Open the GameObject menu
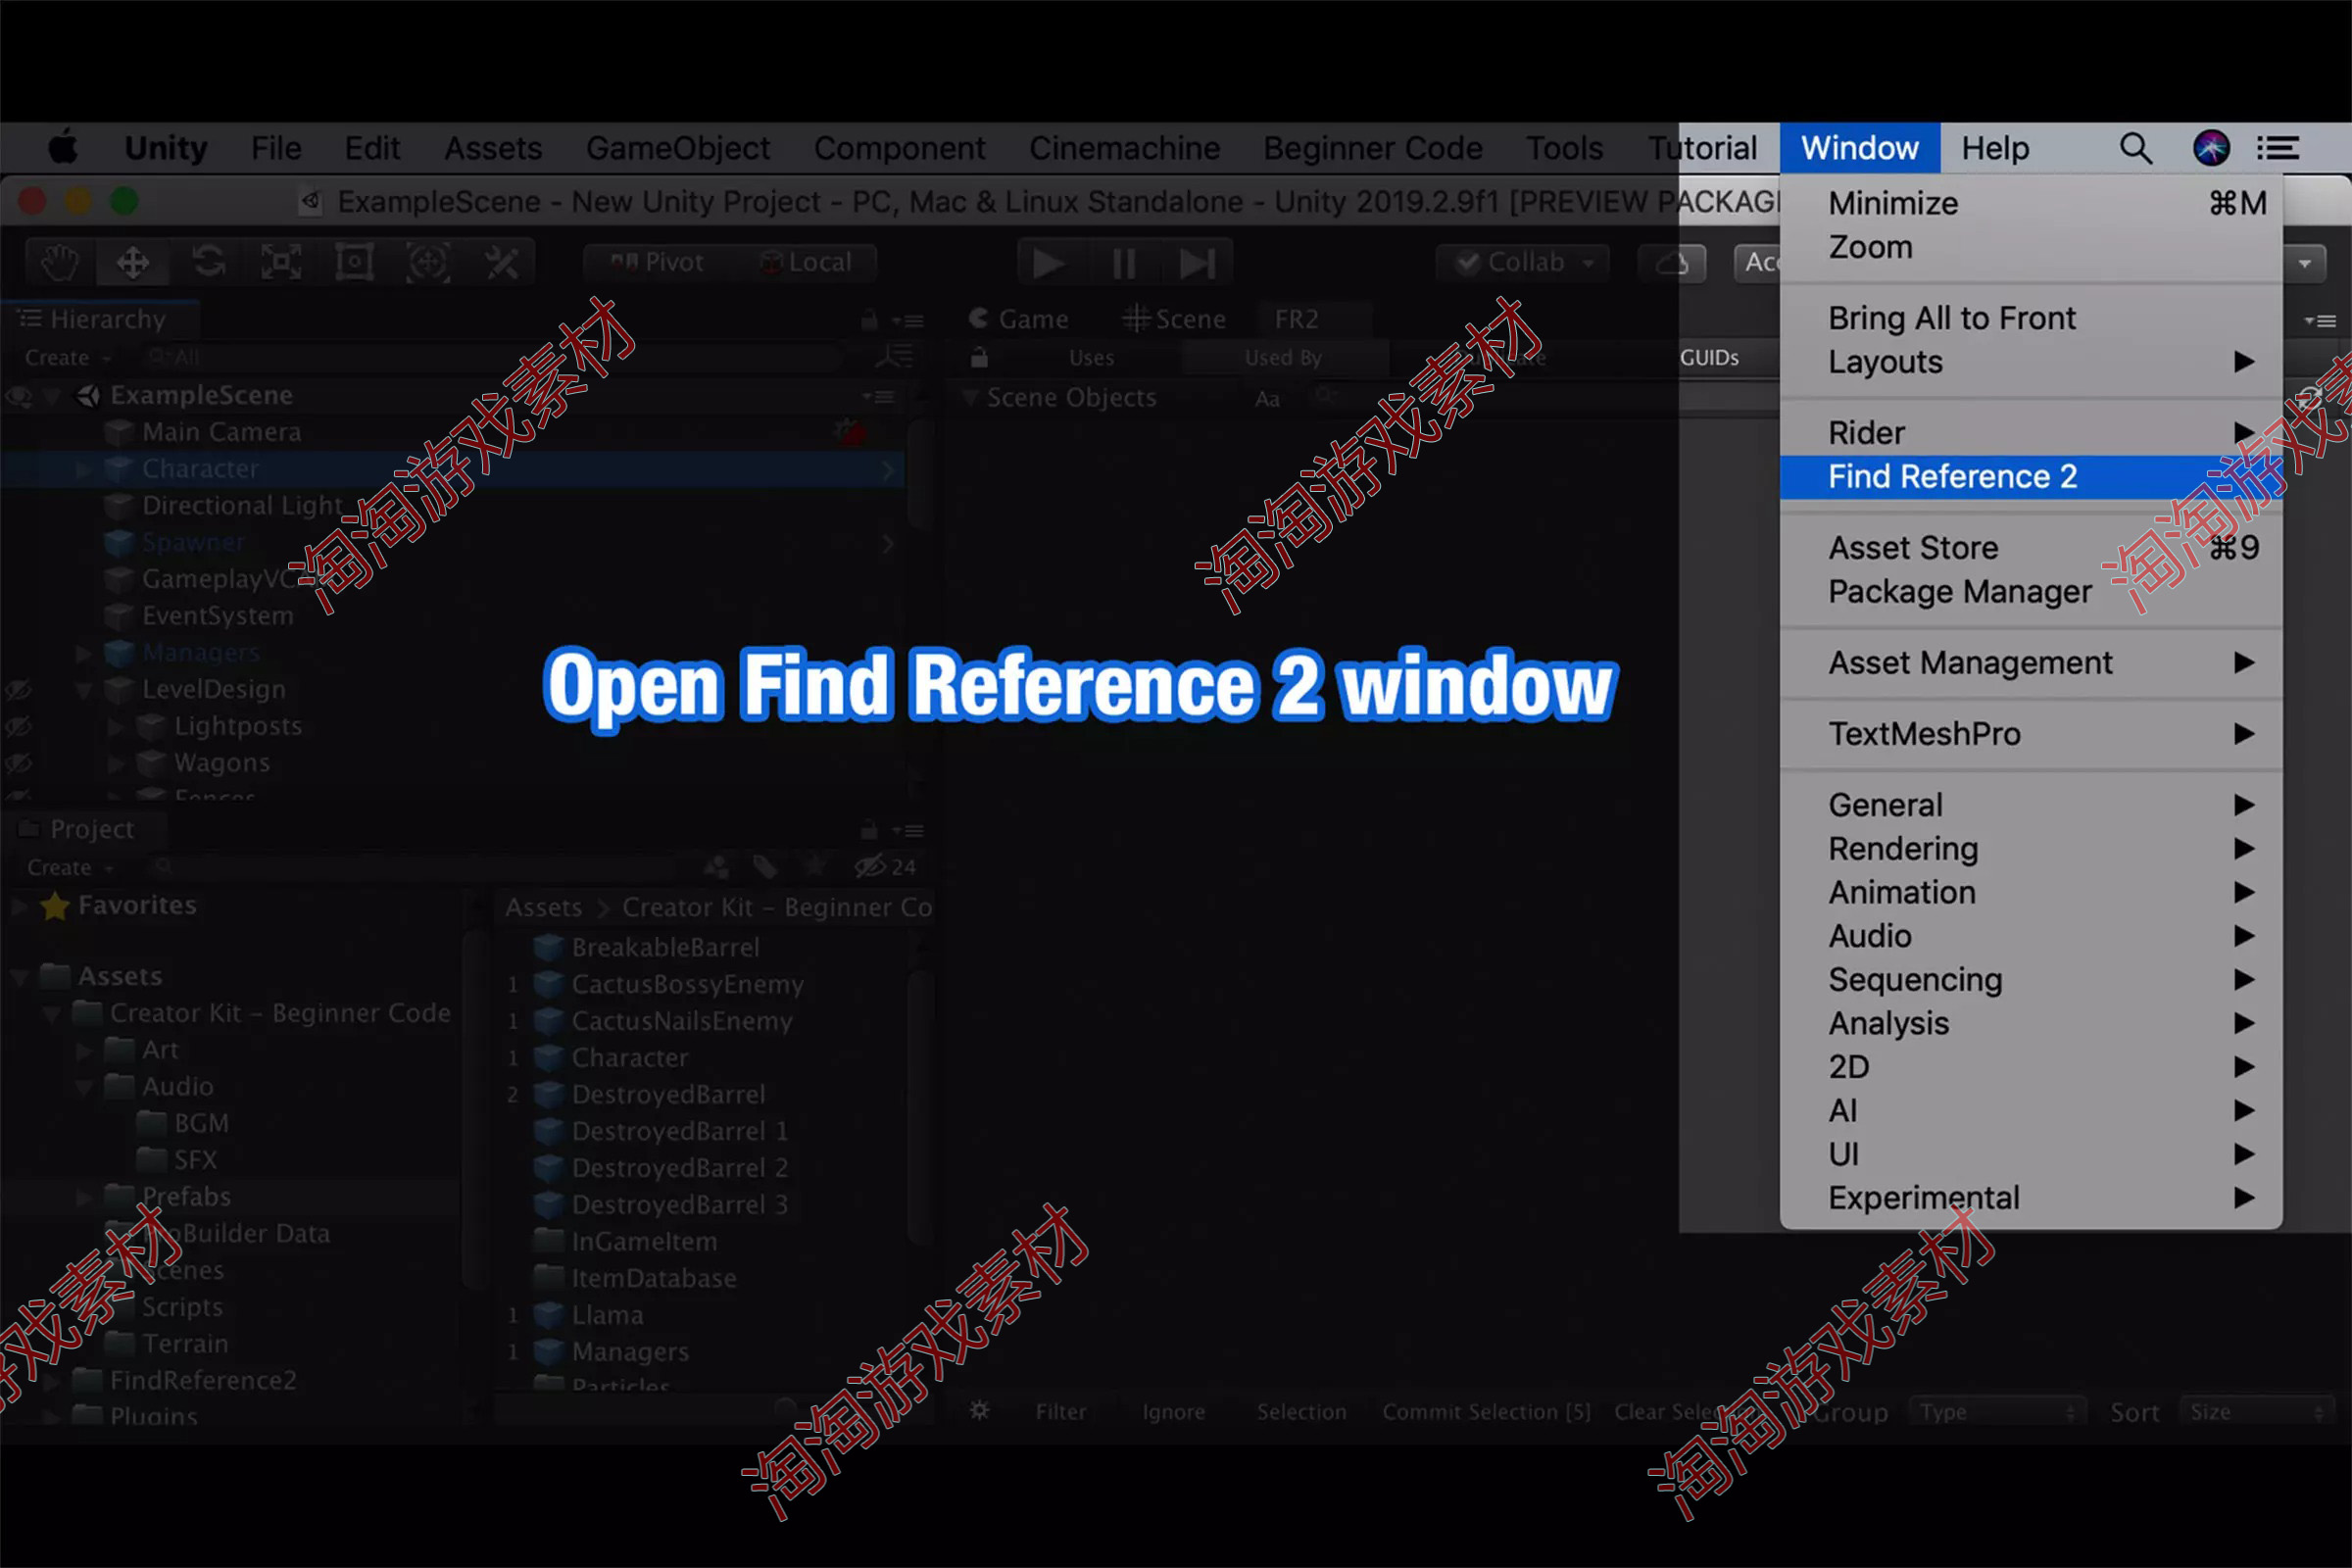Screen dimensions: 2352x1568 point(678,148)
